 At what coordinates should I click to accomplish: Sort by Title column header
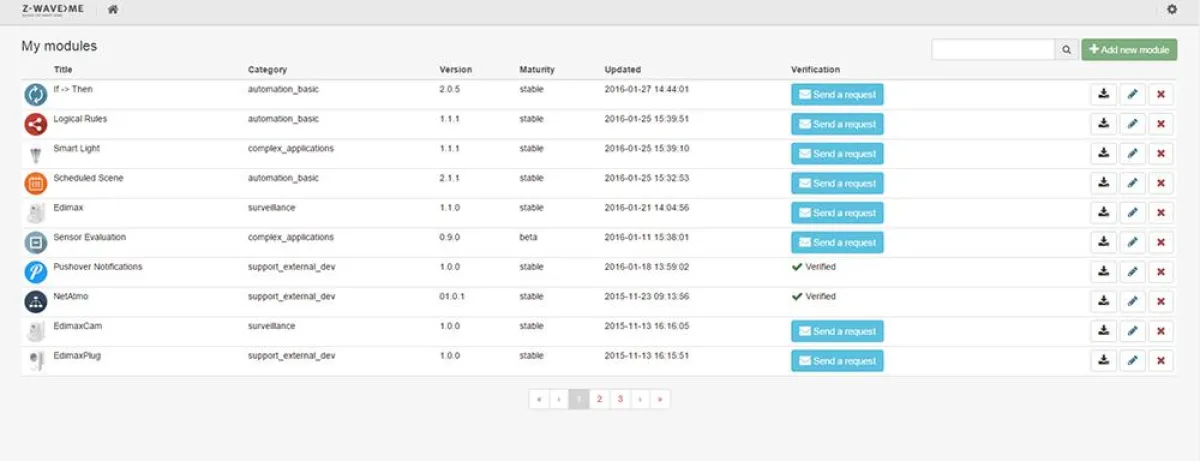pyautogui.click(x=63, y=70)
